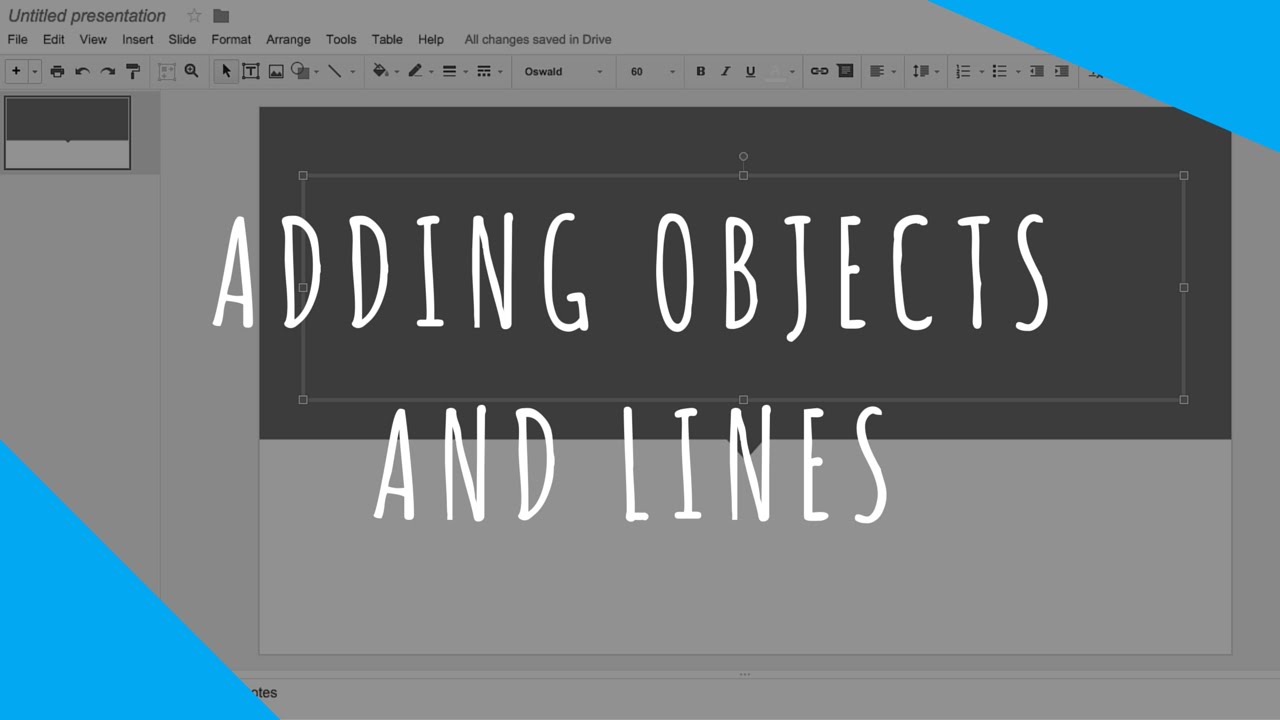Image resolution: width=1280 pixels, height=720 pixels.
Task: Click the Line color pencil icon
Action: click(x=416, y=71)
